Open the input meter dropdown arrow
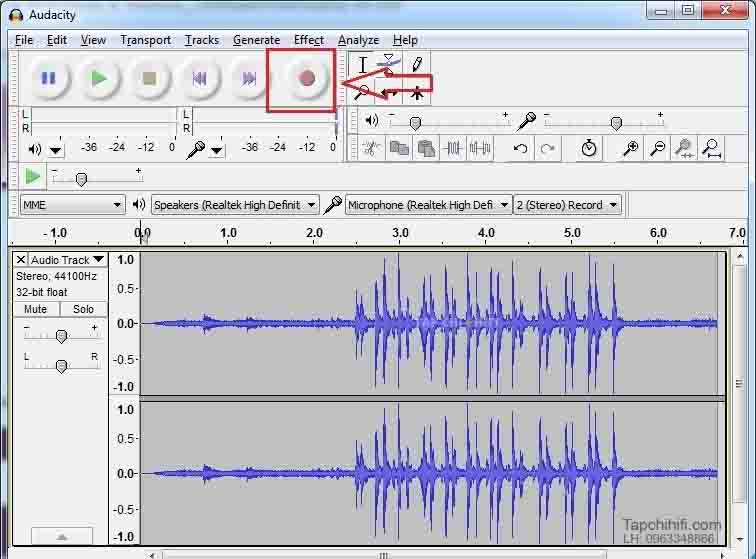The height and width of the screenshot is (559, 756). coord(217,151)
